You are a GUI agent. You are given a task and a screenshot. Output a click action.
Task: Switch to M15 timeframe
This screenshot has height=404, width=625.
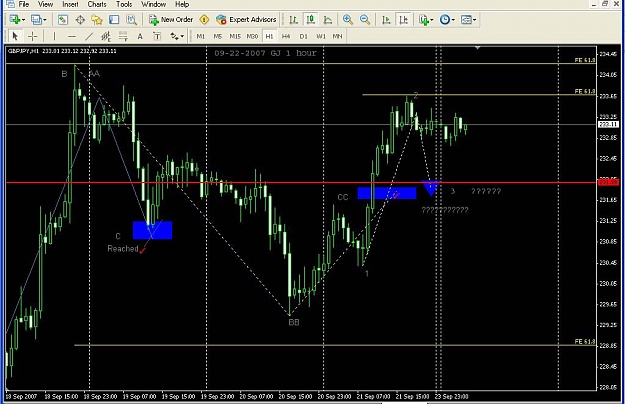click(235, 36)
